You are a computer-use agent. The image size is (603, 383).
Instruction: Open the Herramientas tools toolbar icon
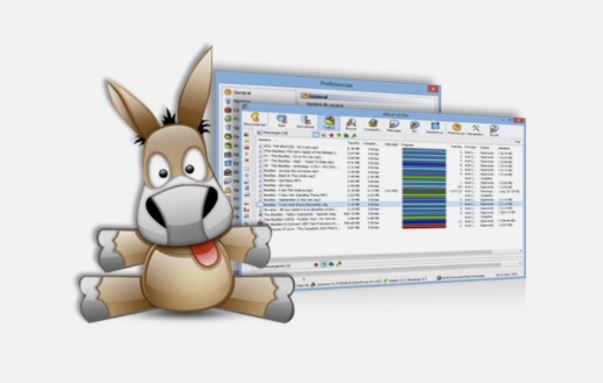pyautogui.click(x=475, y=129)
